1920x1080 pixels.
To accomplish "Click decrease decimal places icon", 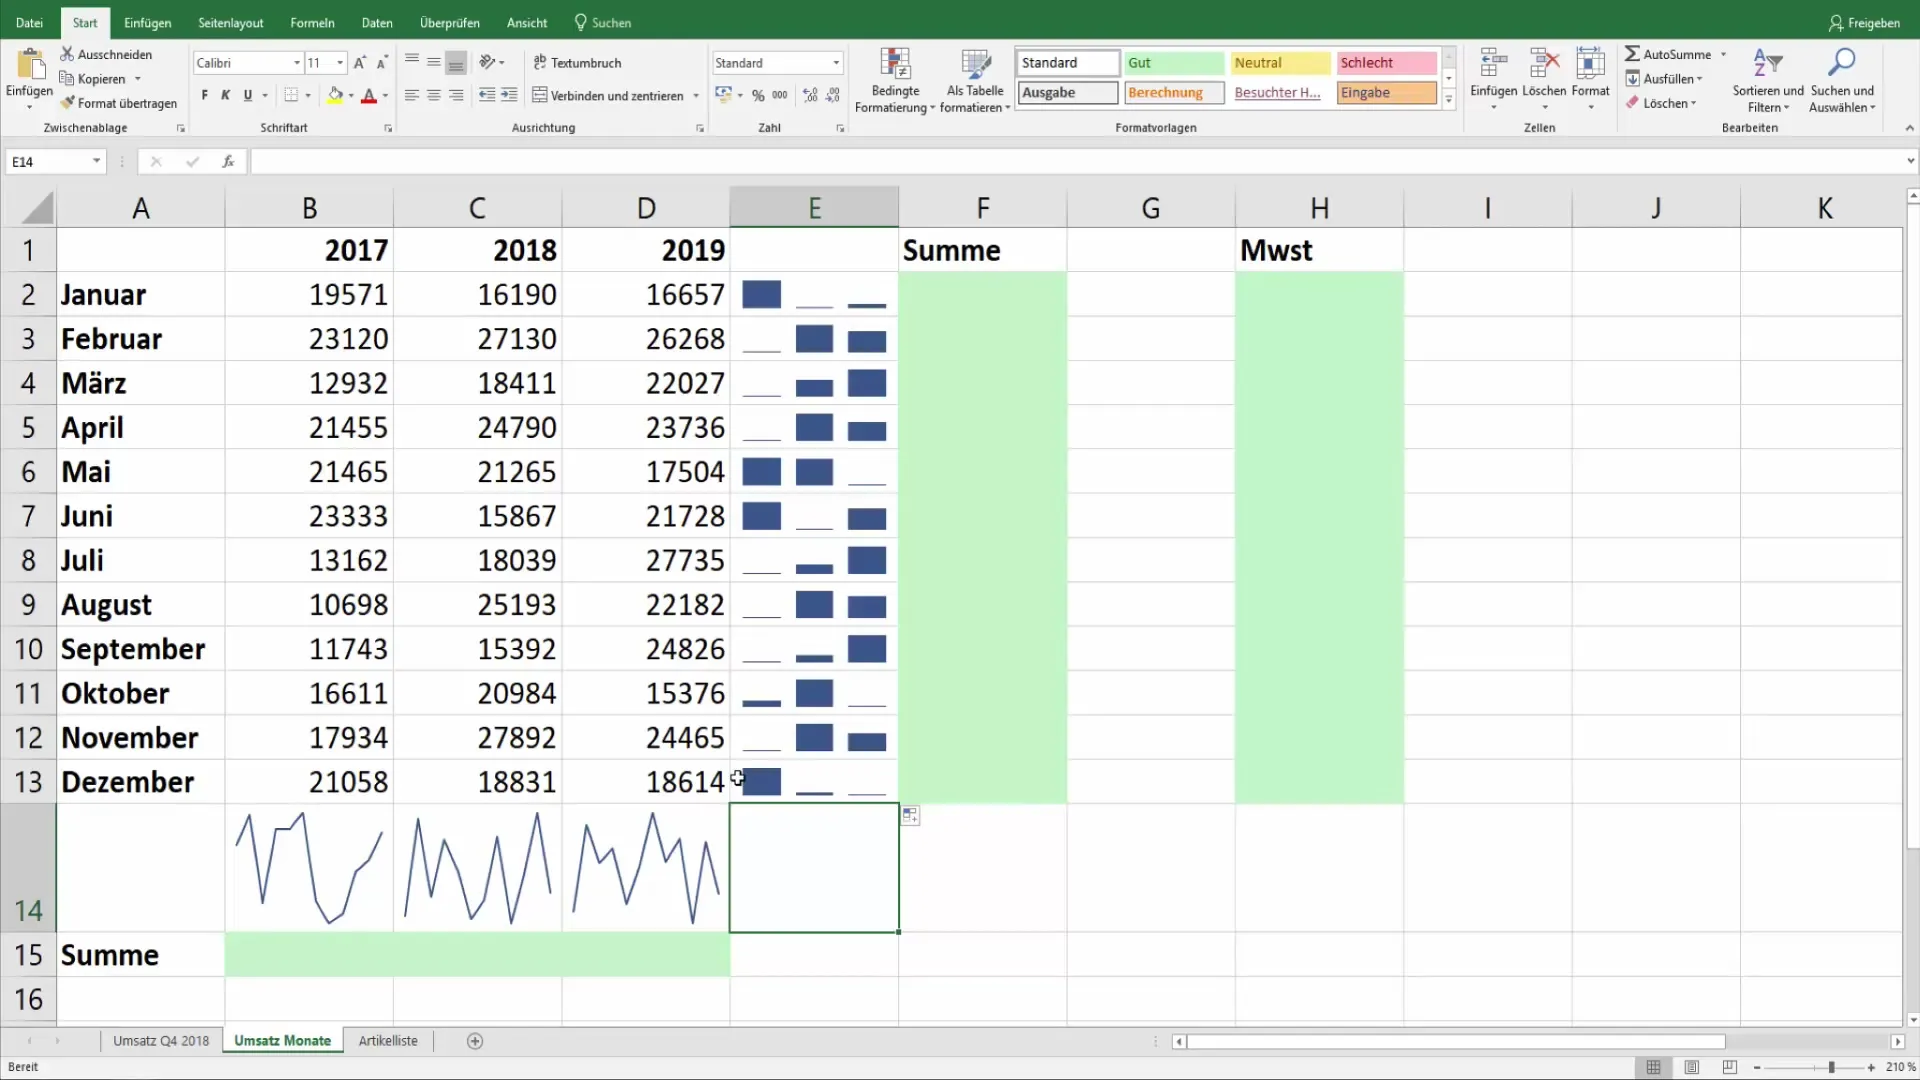I will click(833, 95).
